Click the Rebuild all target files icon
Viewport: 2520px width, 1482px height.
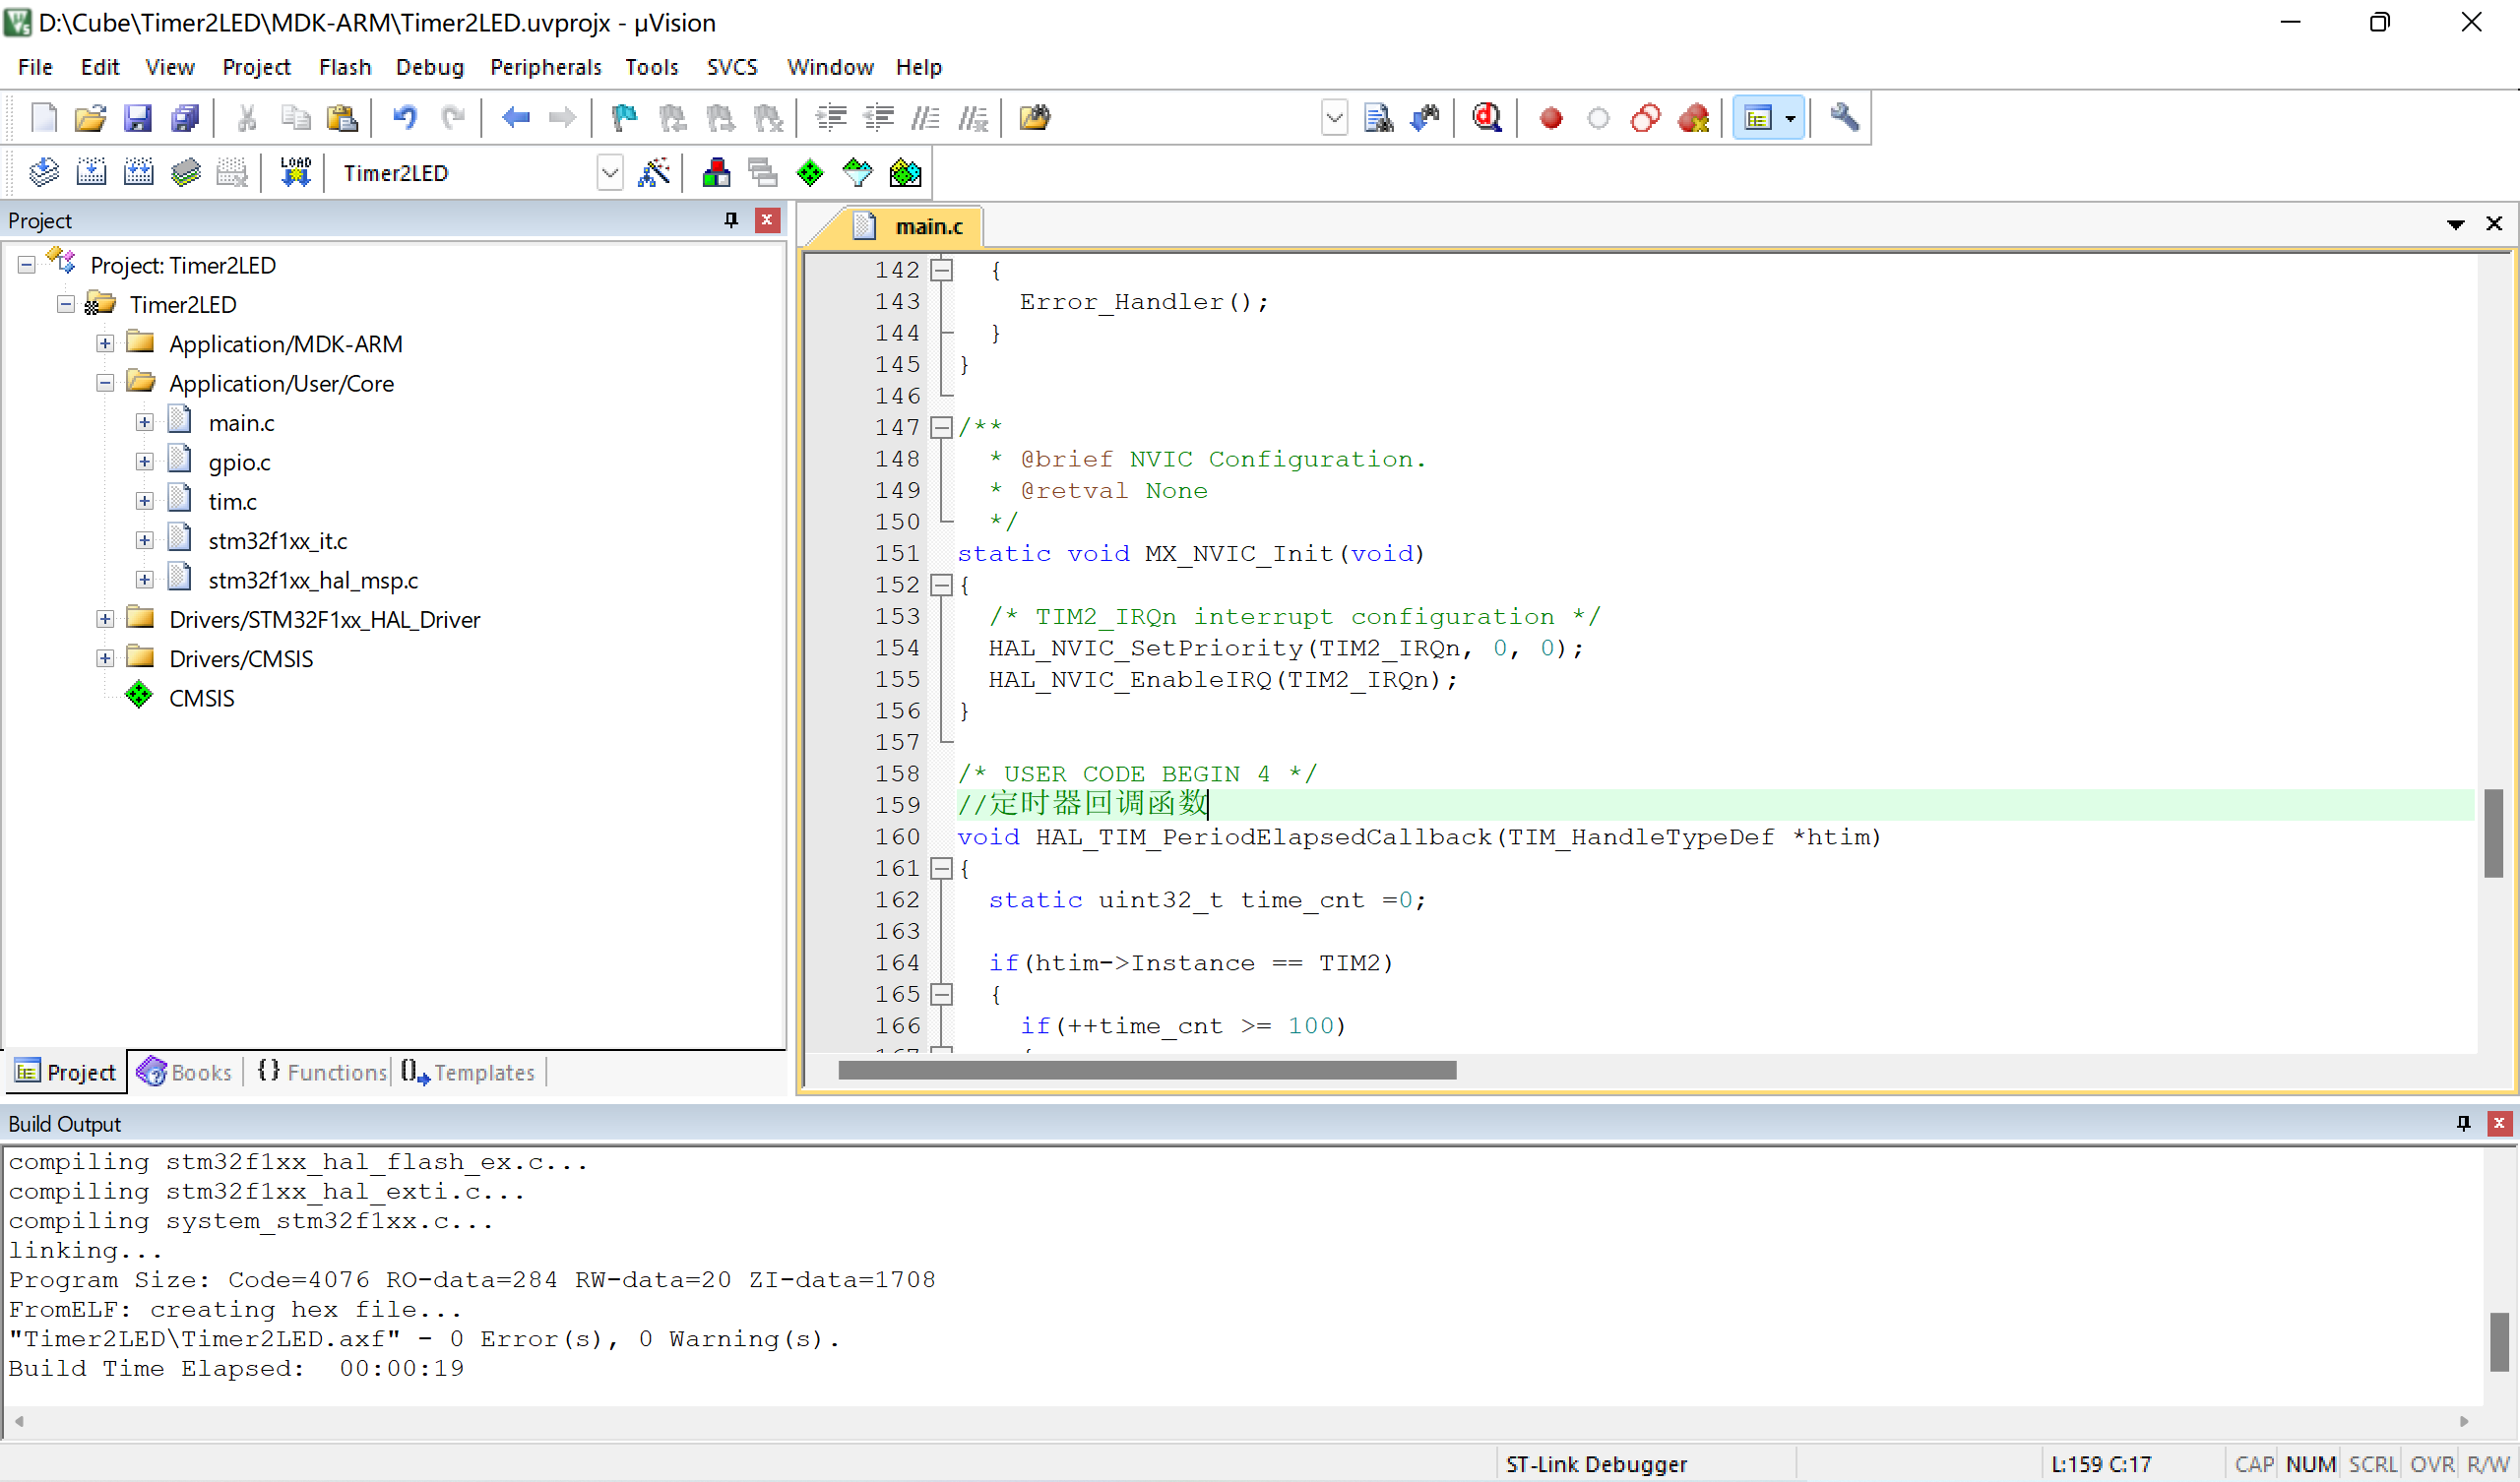[x=139, y=173]
